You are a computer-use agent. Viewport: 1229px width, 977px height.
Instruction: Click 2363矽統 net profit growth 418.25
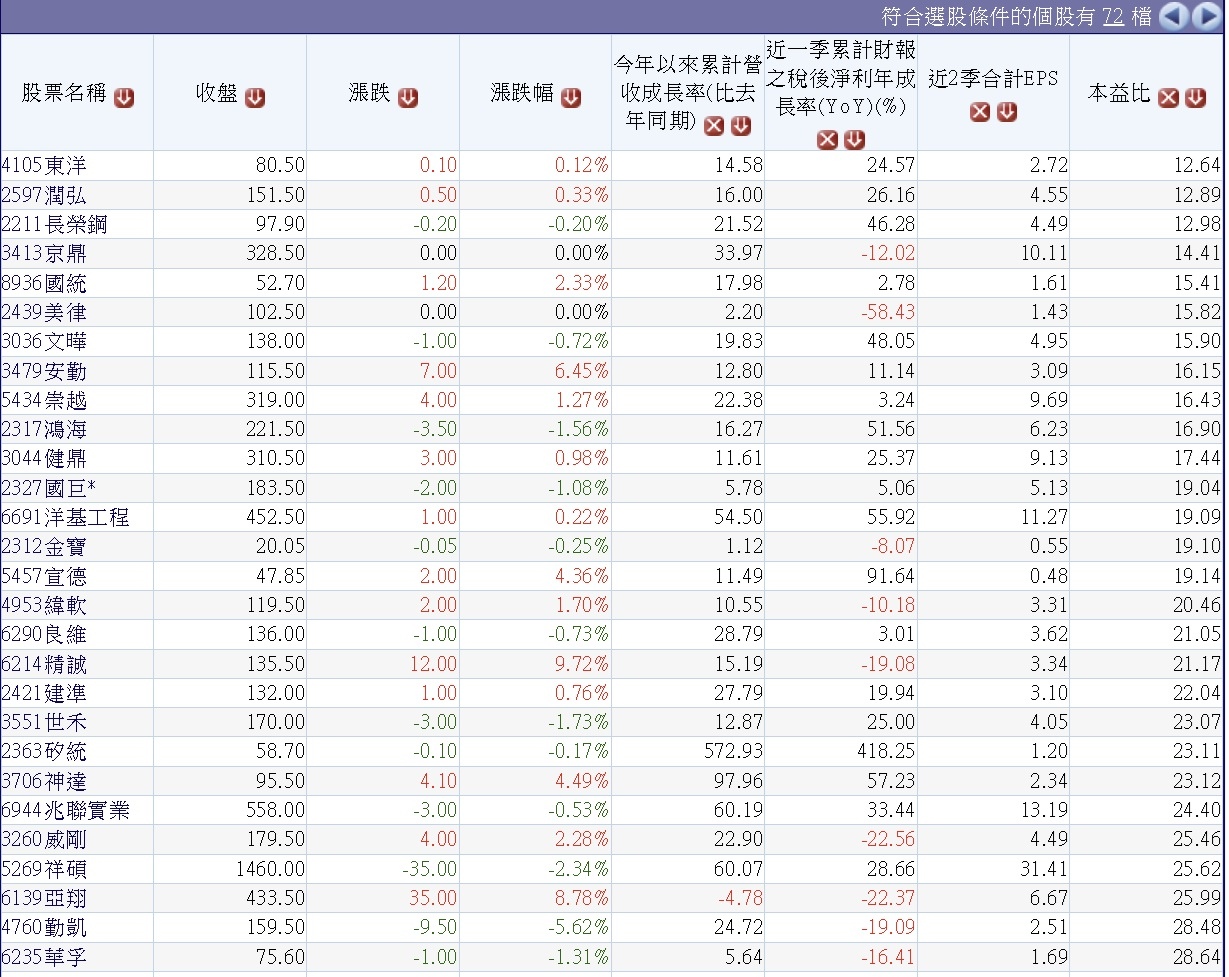(884, 751)
